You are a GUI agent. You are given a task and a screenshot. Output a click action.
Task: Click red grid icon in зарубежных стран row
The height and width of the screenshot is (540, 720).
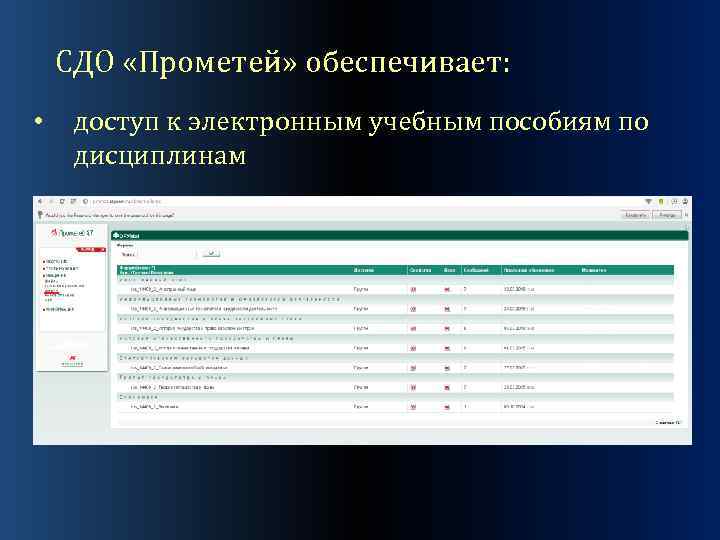tap(413, 329)
